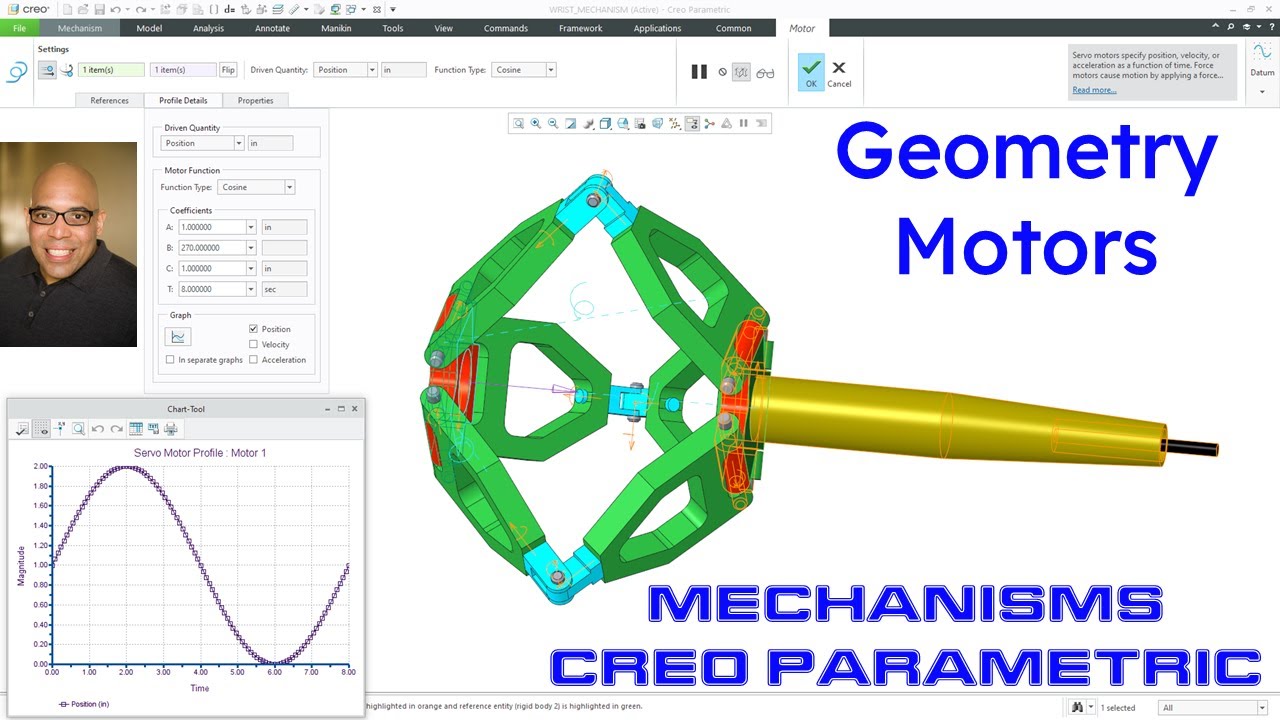This screenshot has width=1280, height=720.
Task: Open the Analysis ribbon tab
Action: pos(208,28)
